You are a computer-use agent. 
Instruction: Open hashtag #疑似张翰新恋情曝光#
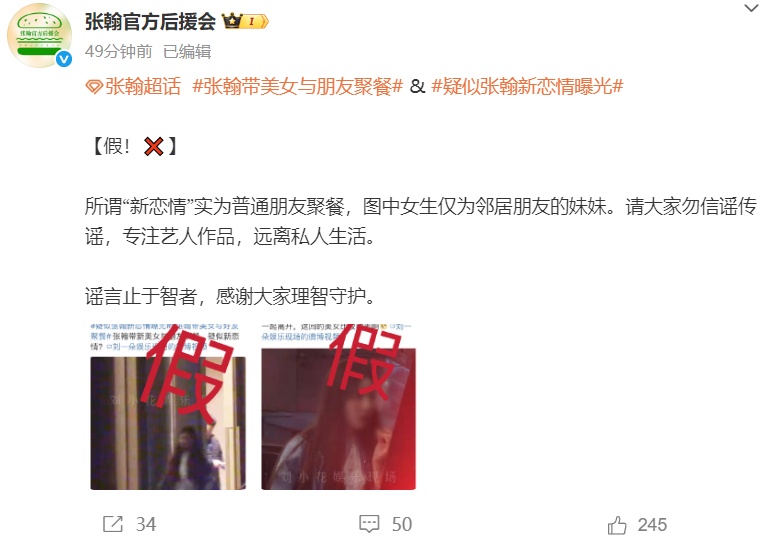[x=528, y=86]
